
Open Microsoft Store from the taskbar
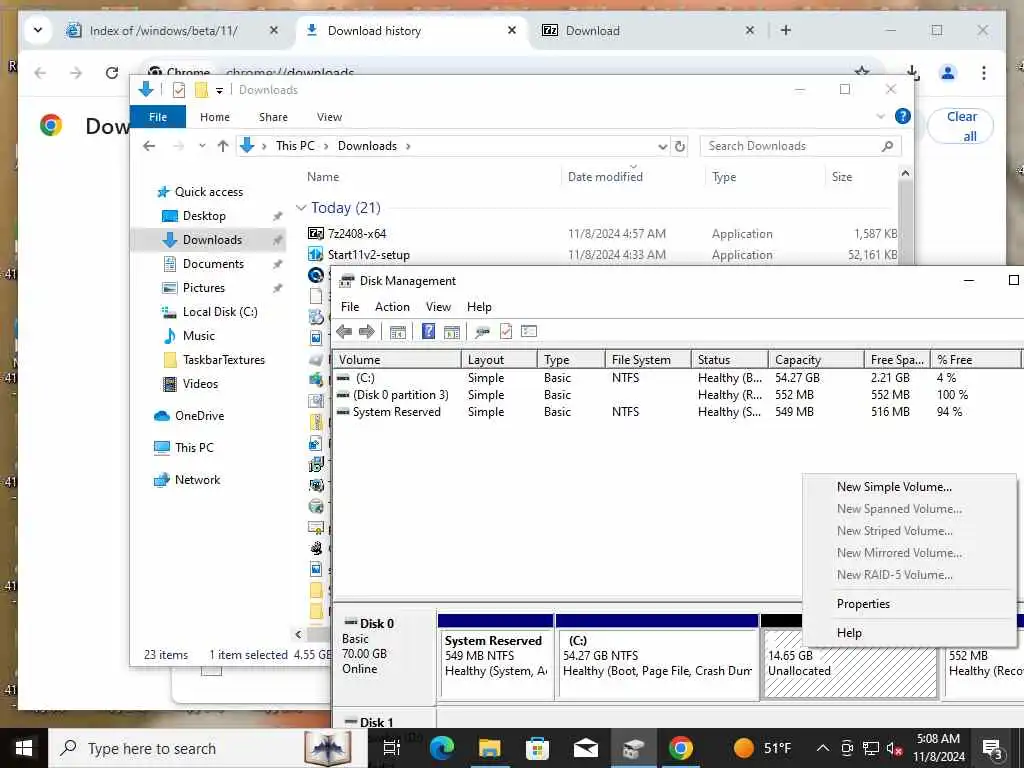537,748
